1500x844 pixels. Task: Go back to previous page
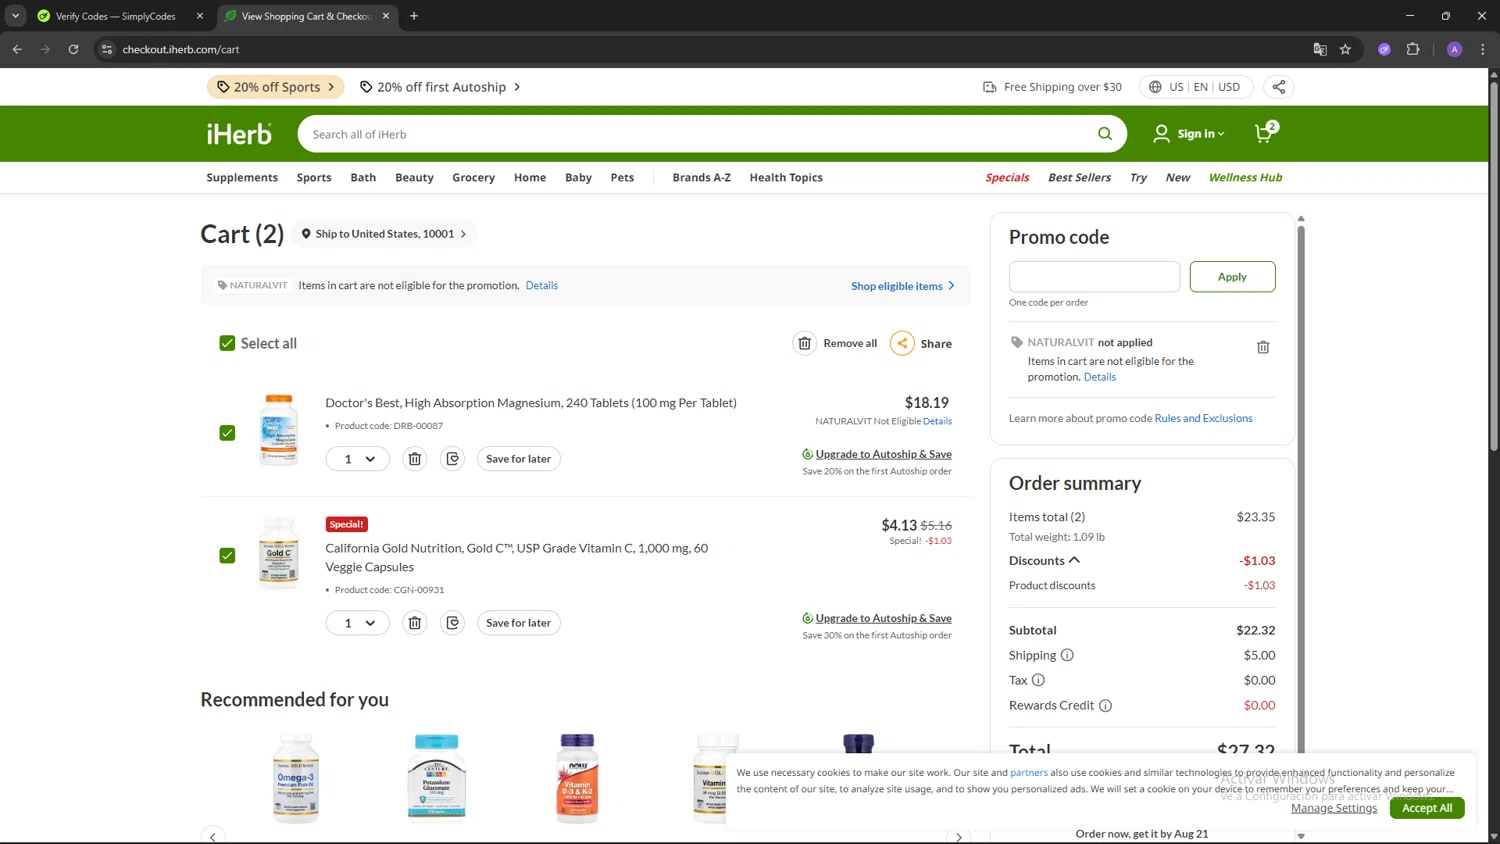pos(17,49)
